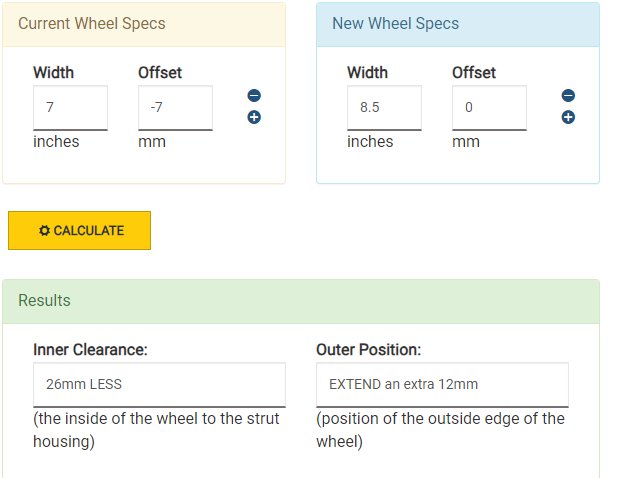
Task: Select the Inner Clearance result box
Action: tap(159, 385)
